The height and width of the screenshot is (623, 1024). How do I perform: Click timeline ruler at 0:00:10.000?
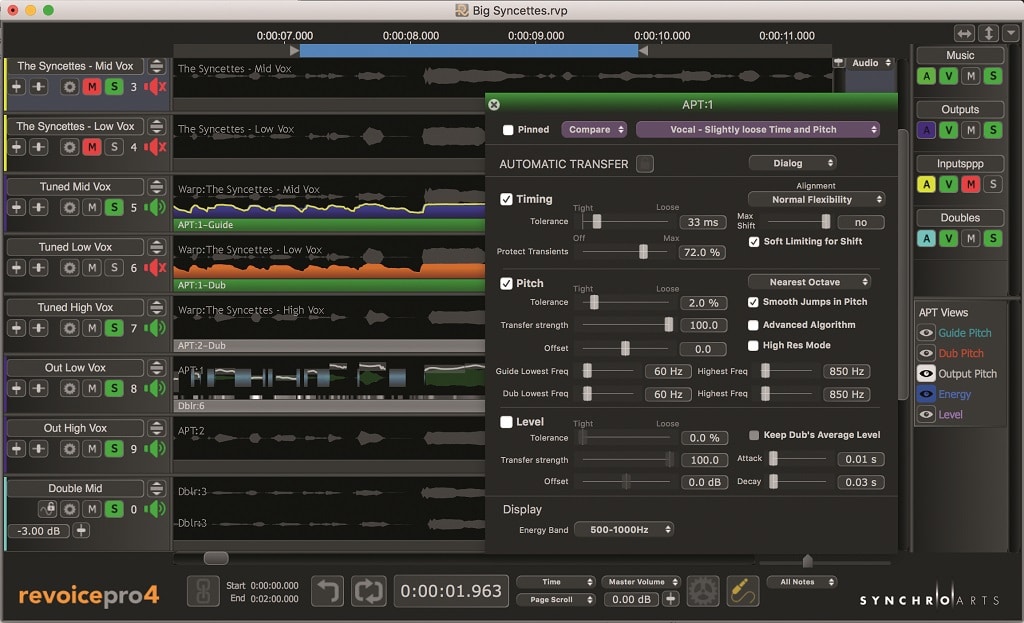click(662, 36)
